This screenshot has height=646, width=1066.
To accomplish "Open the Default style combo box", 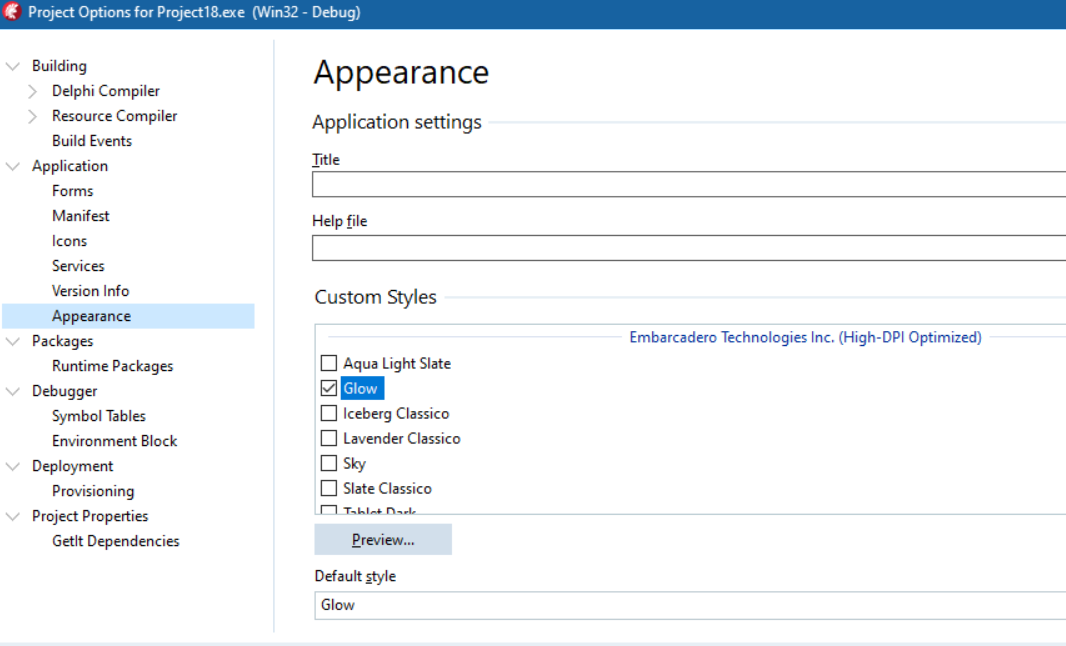I will pyautogui.click(x=690, y=605).
